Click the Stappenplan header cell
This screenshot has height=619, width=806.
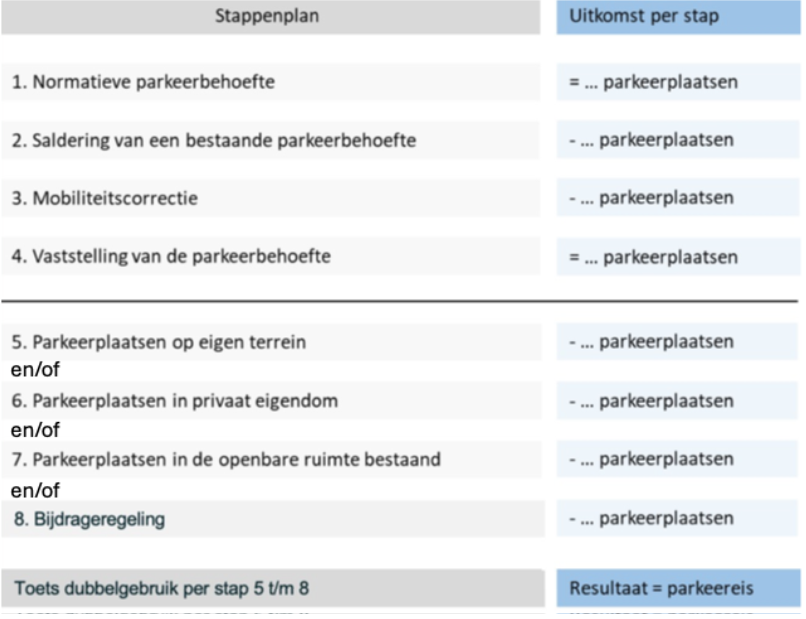[271, 17]
